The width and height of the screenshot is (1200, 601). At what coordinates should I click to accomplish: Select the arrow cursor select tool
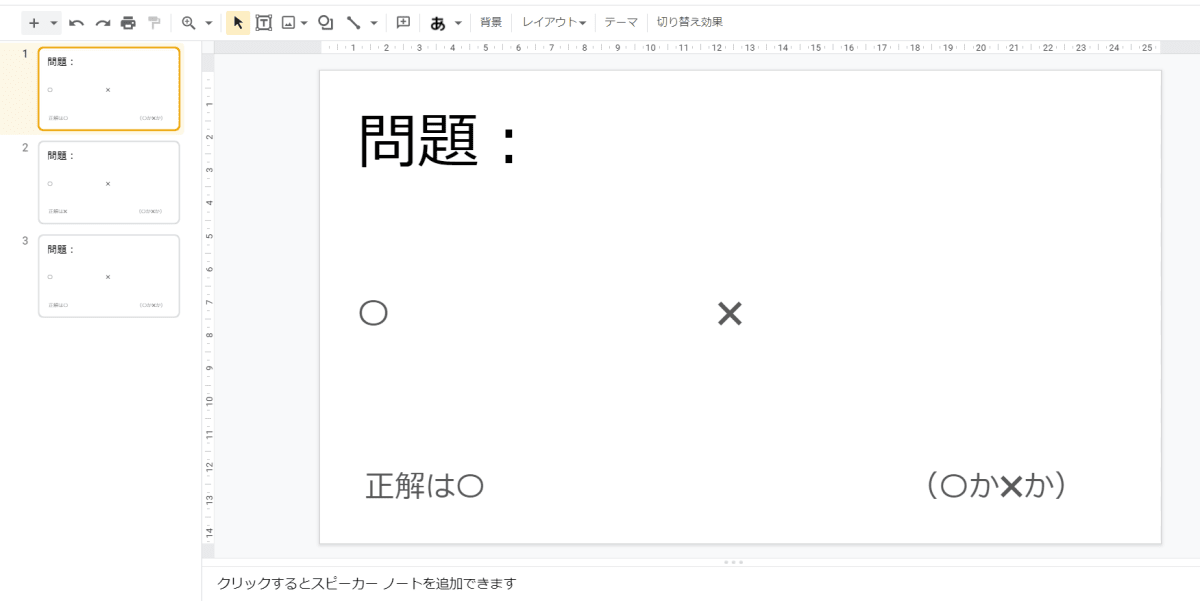[x=238, y=23]
